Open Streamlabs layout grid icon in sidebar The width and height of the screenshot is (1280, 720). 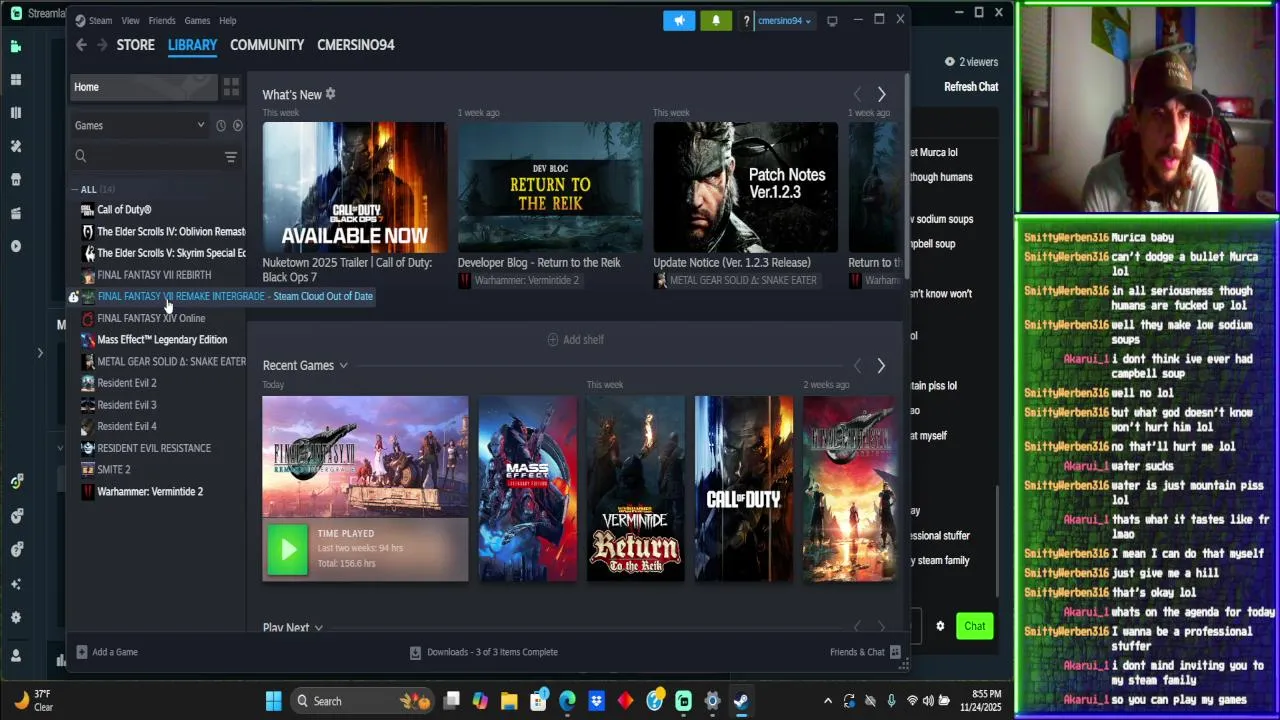tap(15, 79)
